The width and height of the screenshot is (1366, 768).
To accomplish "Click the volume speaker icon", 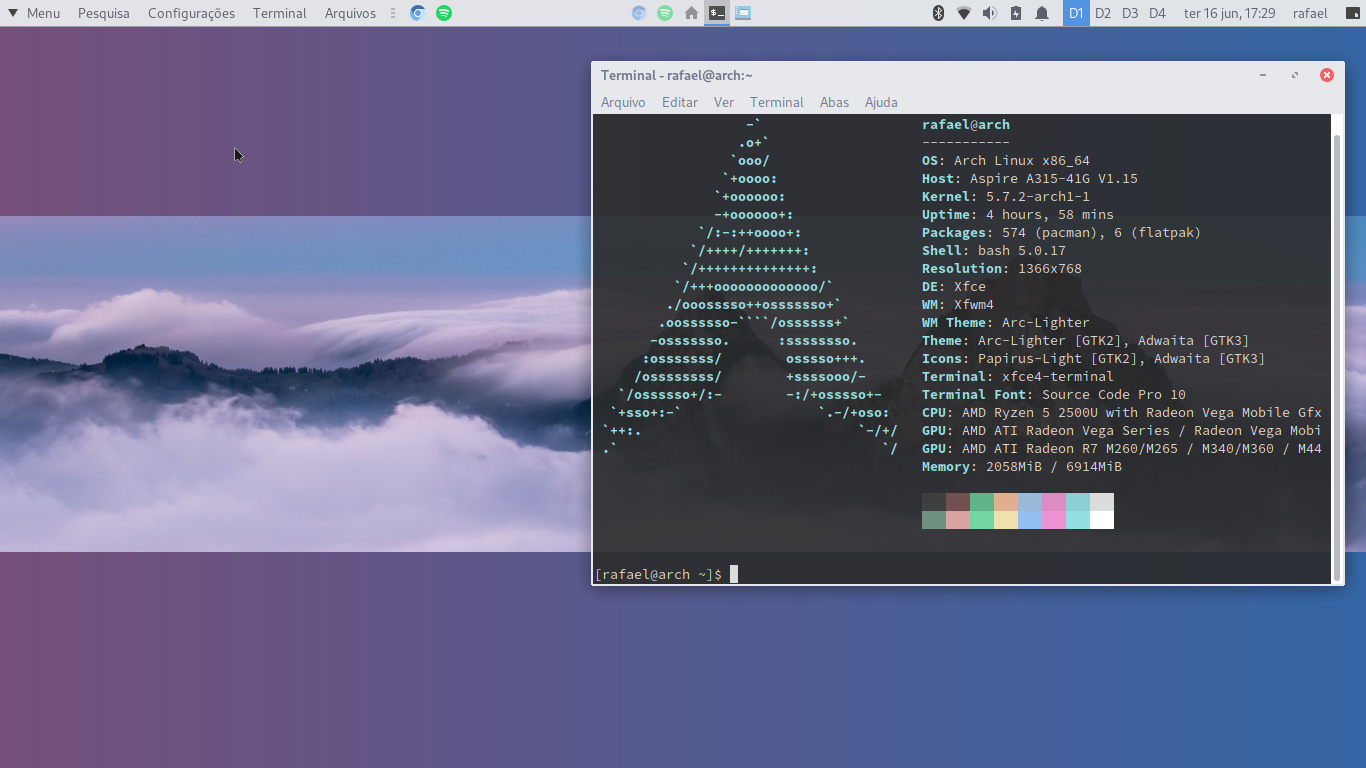I will click(x=990, y=13).
